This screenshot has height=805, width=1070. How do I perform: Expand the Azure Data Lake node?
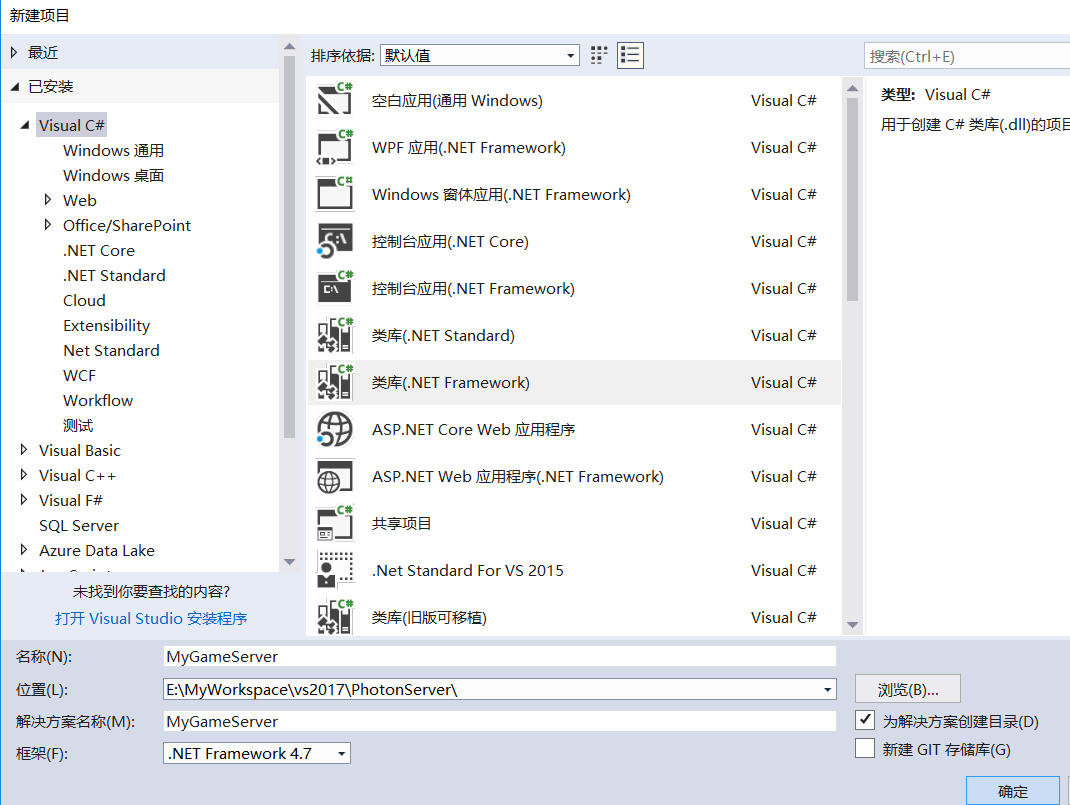pyautogui.click(x=24, y=550)
